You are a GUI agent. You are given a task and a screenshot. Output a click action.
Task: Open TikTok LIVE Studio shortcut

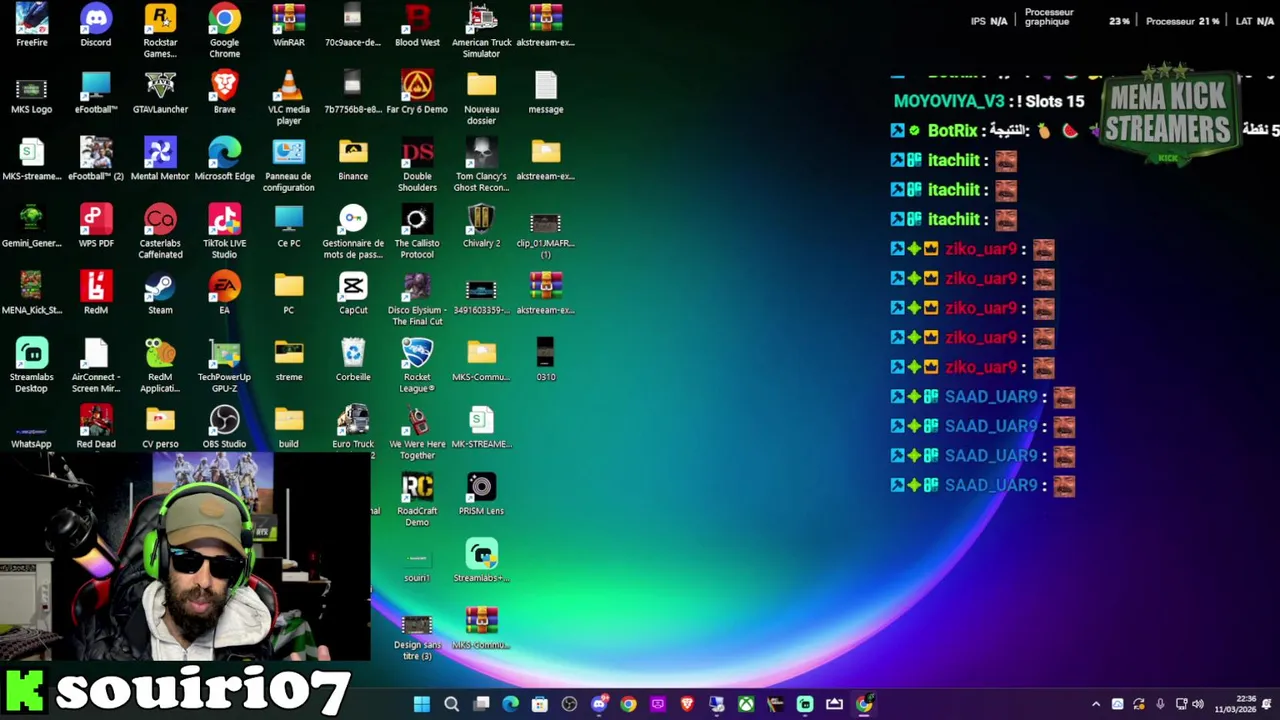[x=224, y=231]
